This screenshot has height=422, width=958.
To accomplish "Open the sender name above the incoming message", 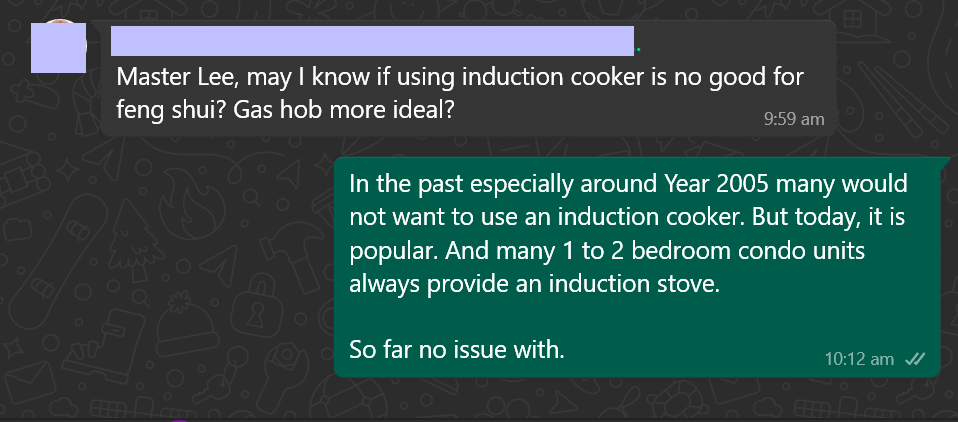I will (372, 41).
